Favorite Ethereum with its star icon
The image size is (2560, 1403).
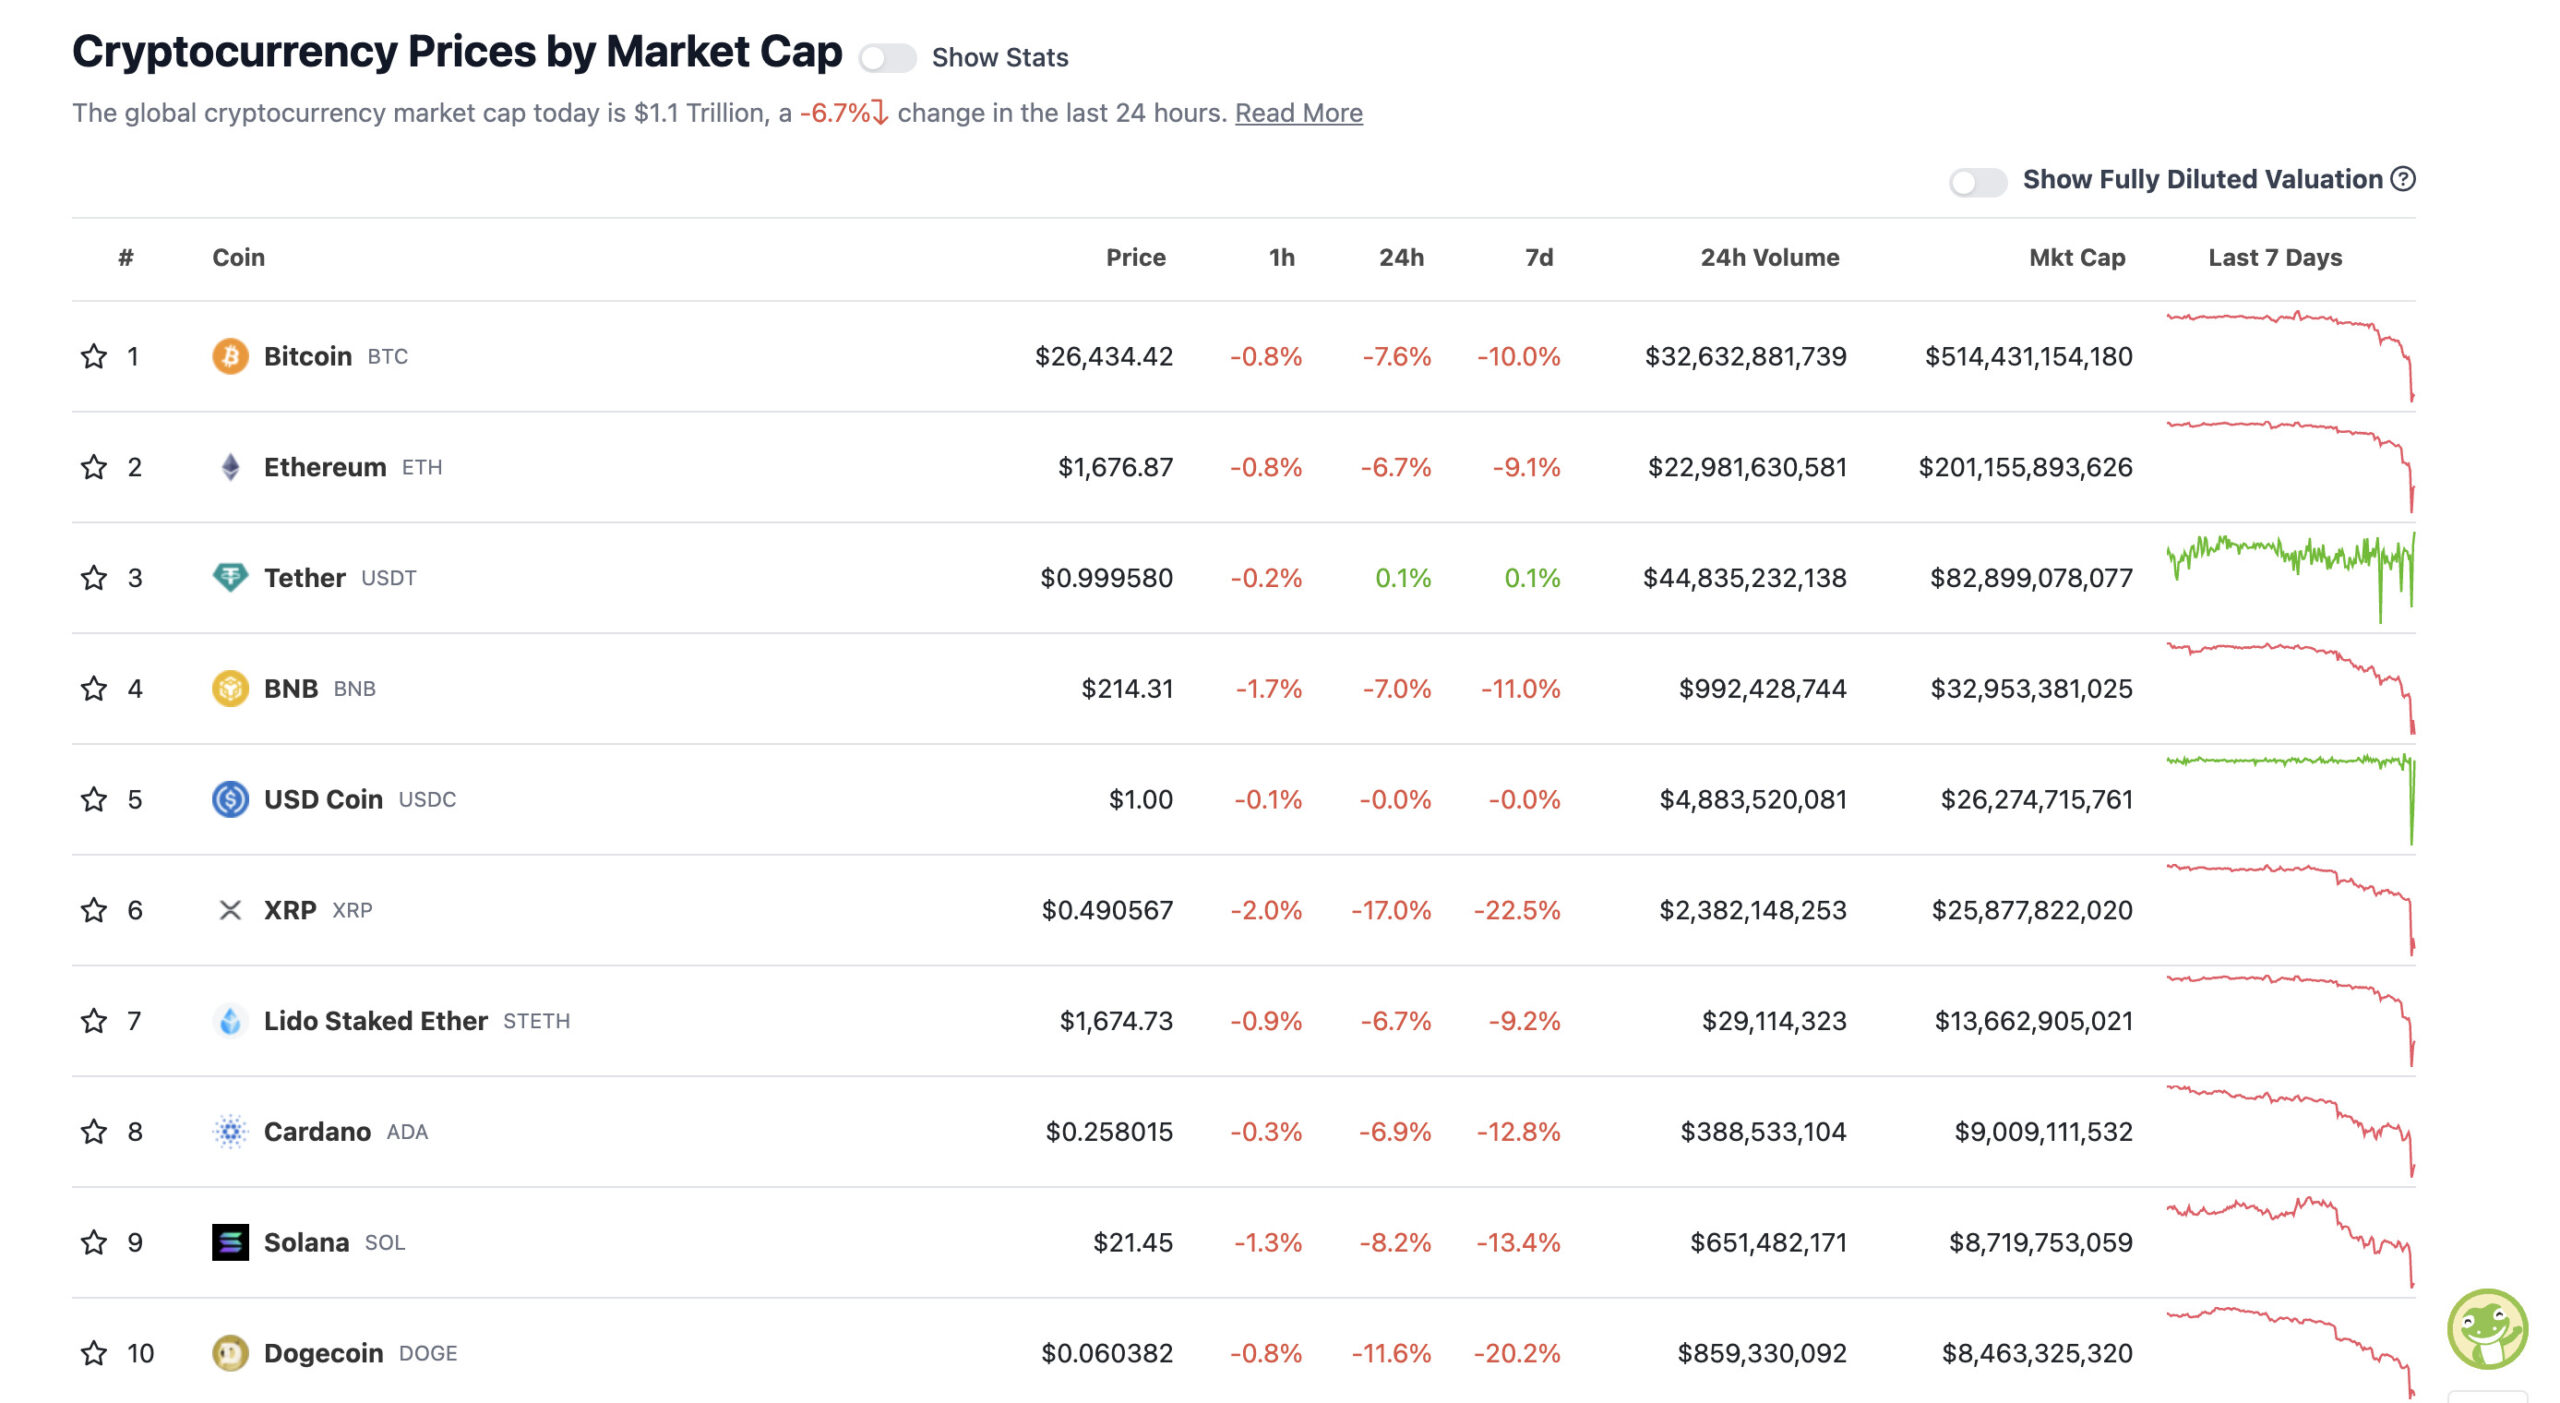94,467
